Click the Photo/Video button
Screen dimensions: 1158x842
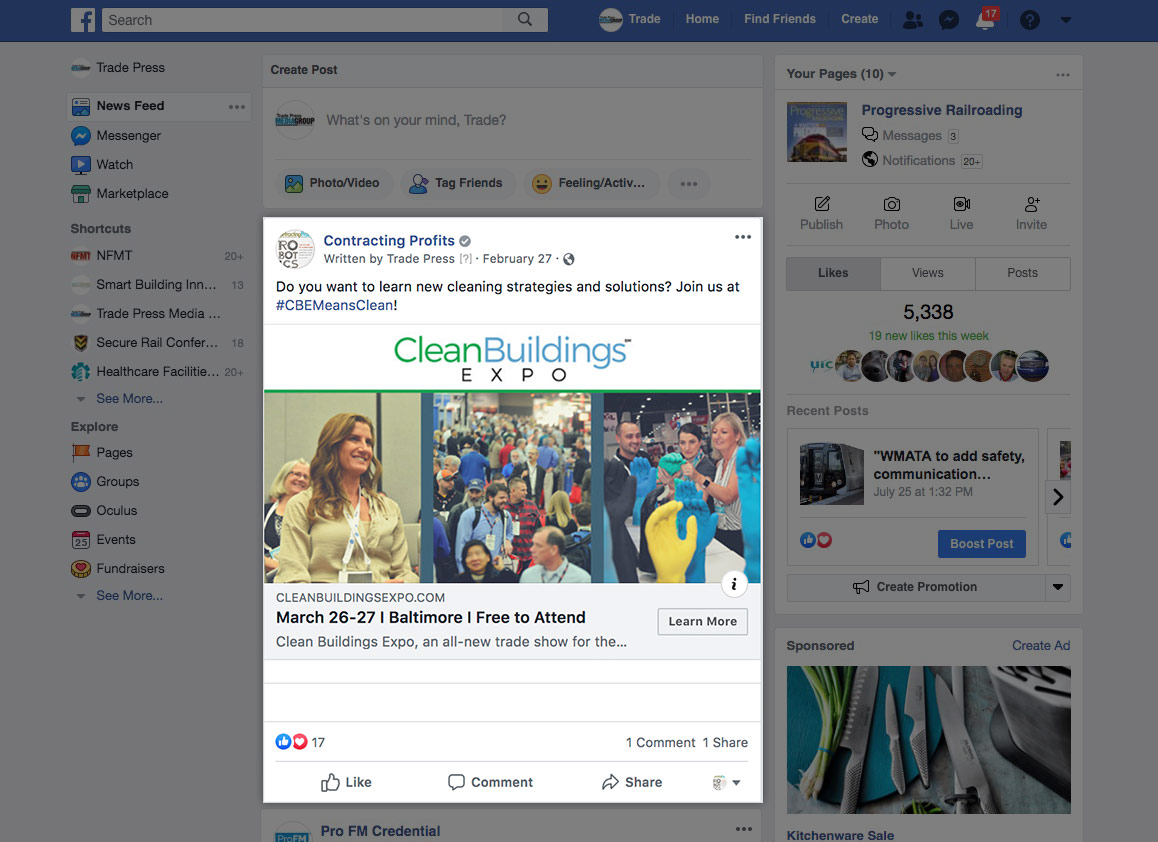click(x=333, y=183)
